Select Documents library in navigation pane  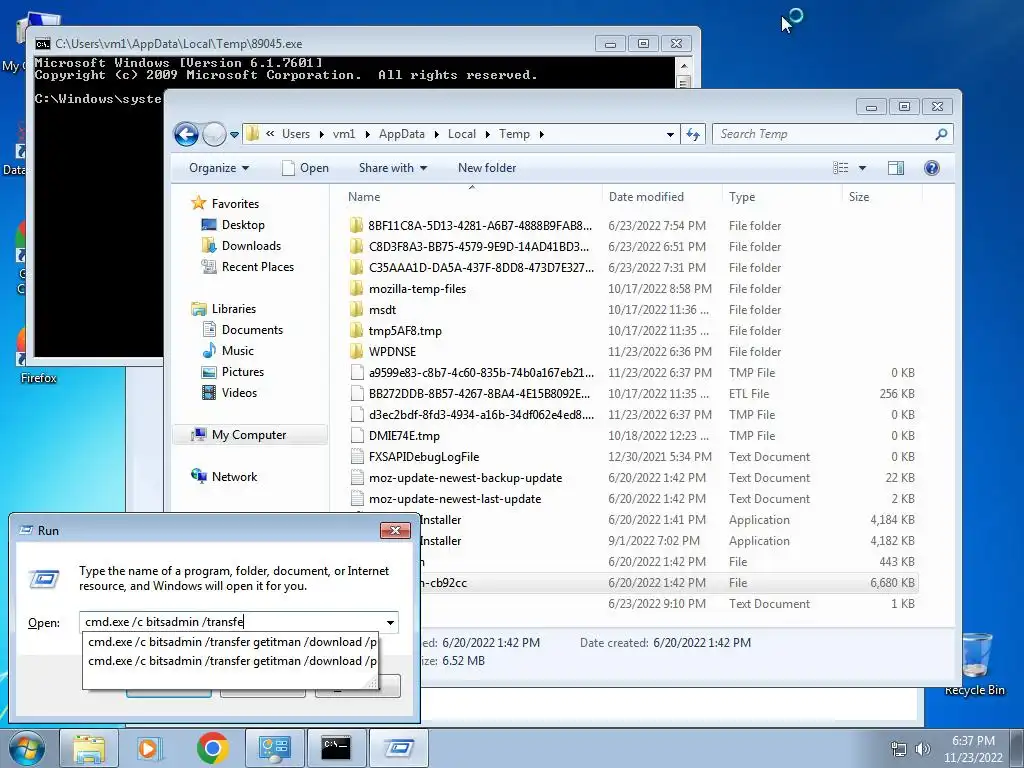pyautogui.click(x=243, y=330)
